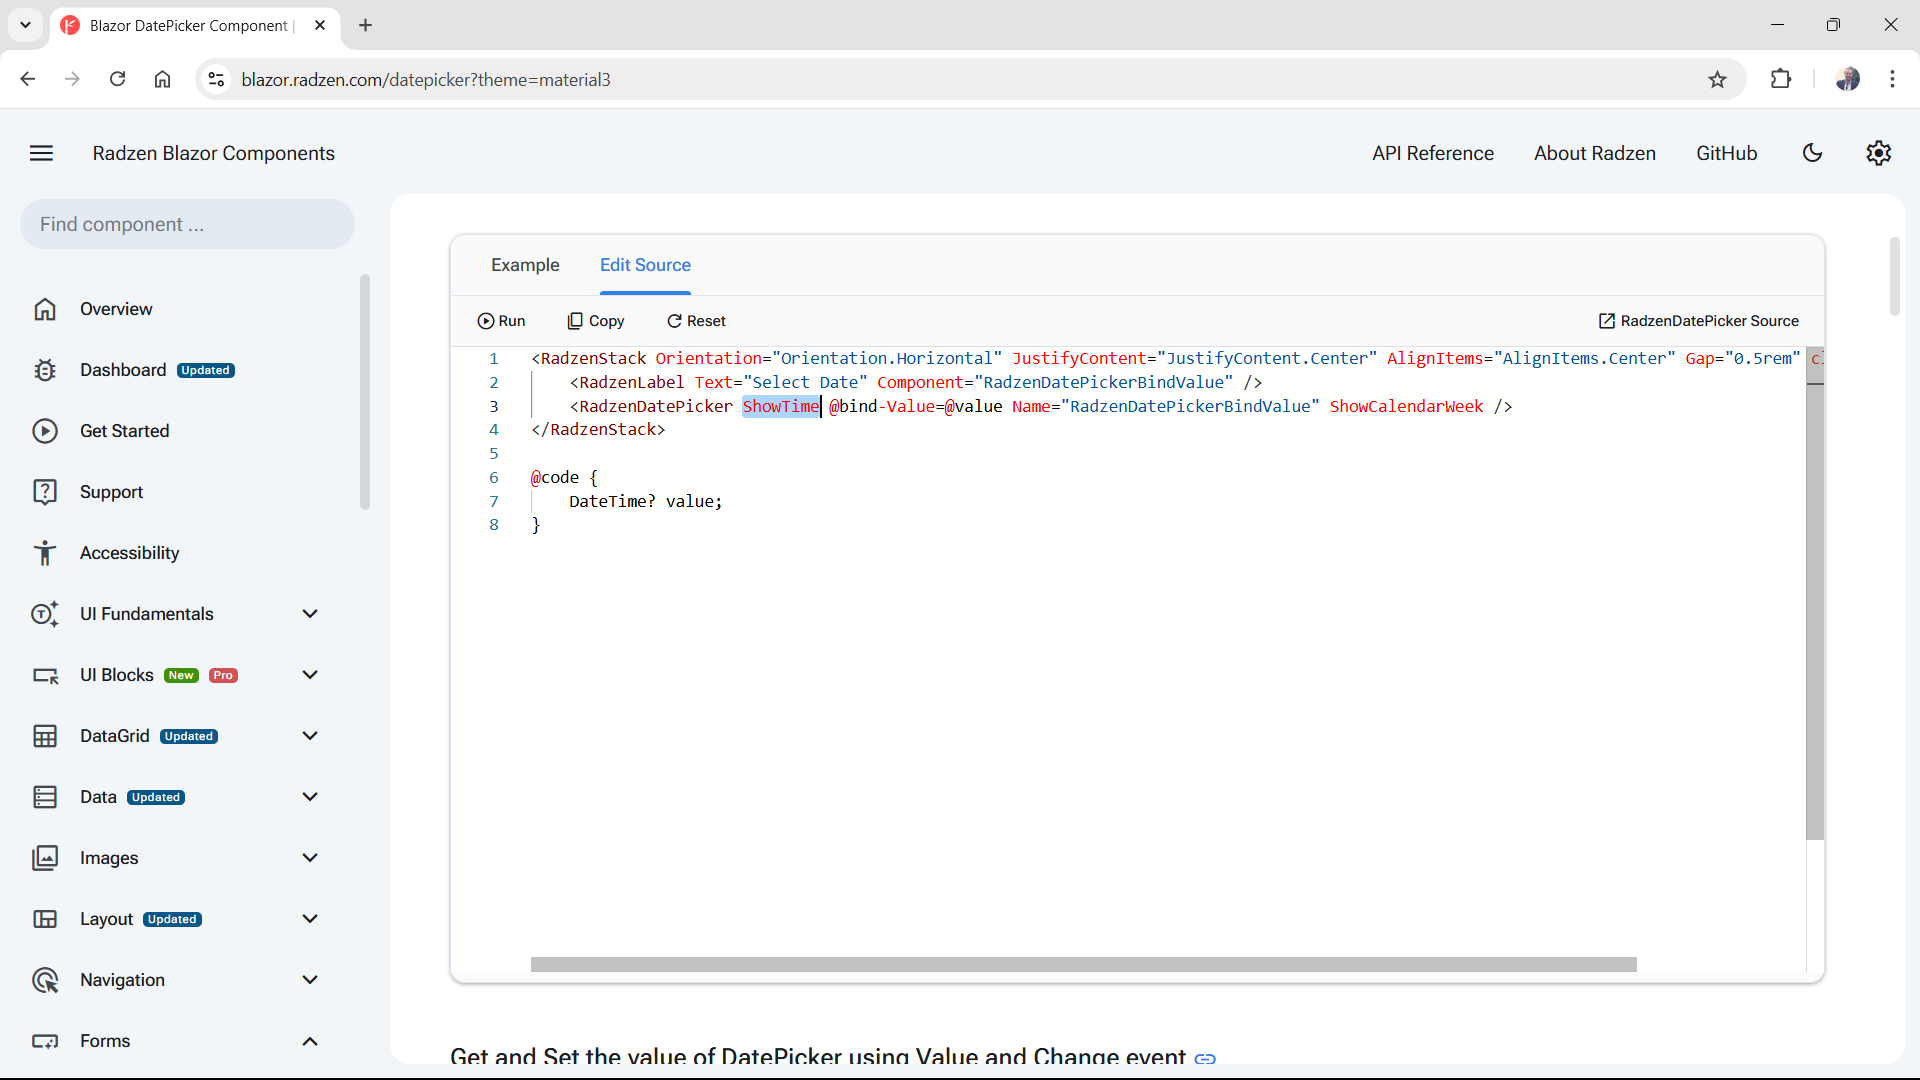Expand the Navigation section
The image size is (1920, 1080).
tap(310, 980)
